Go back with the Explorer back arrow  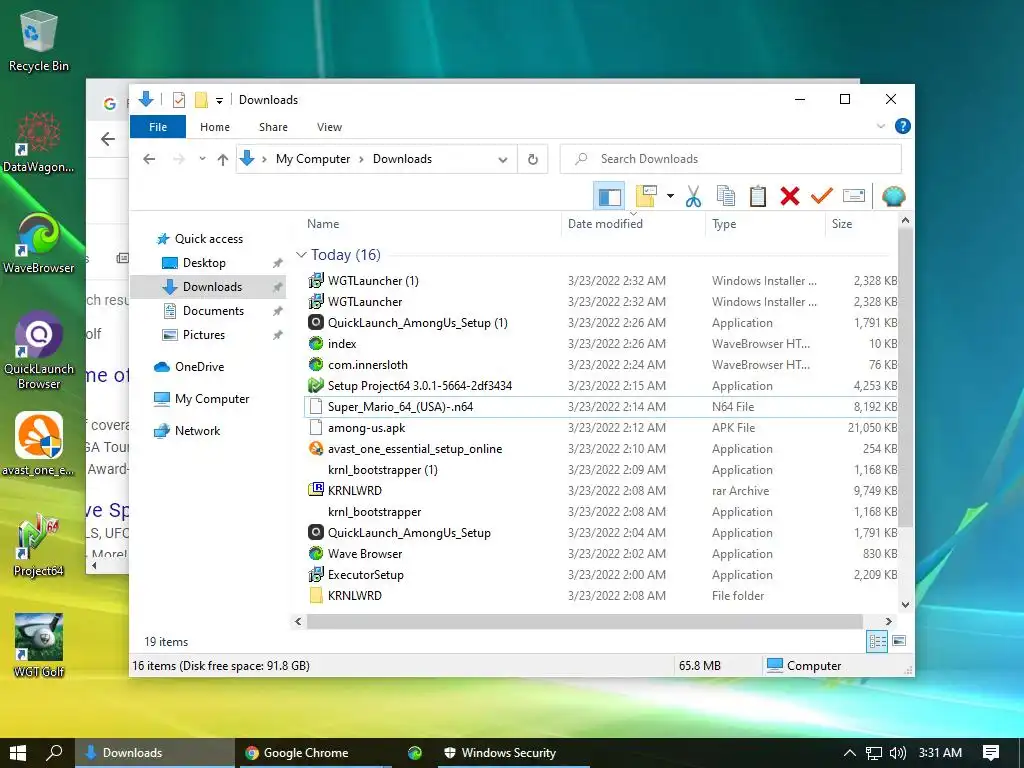[149, 159]
